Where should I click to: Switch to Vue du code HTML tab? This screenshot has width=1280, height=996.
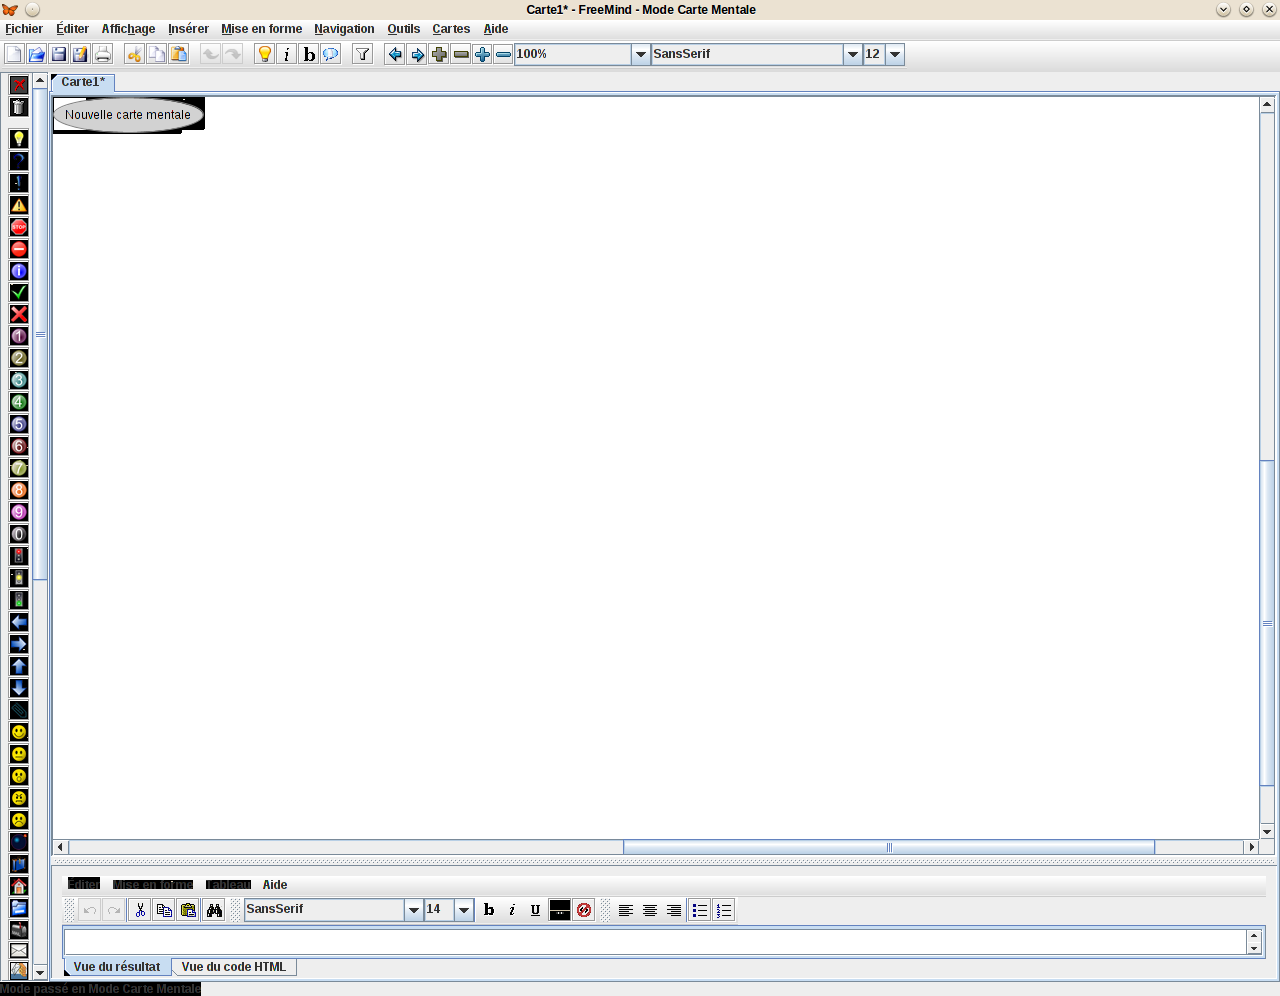[x=234, y=967]
